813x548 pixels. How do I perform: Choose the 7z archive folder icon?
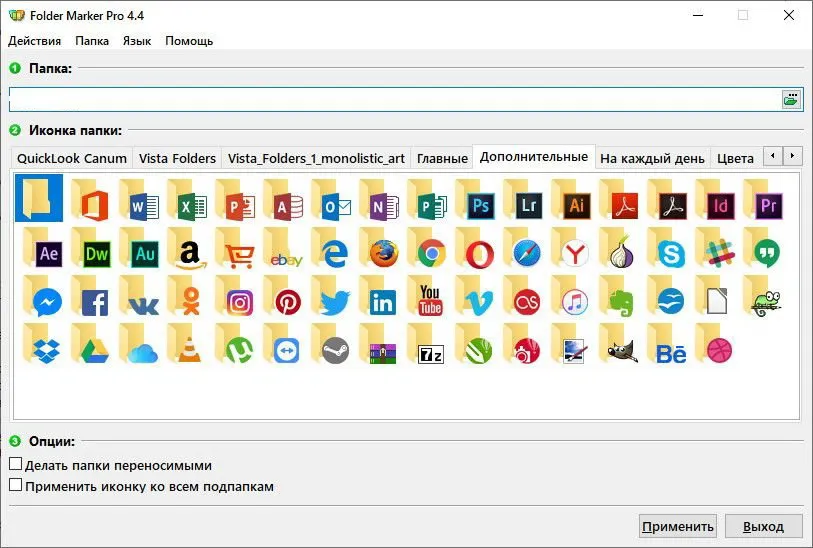428,345
